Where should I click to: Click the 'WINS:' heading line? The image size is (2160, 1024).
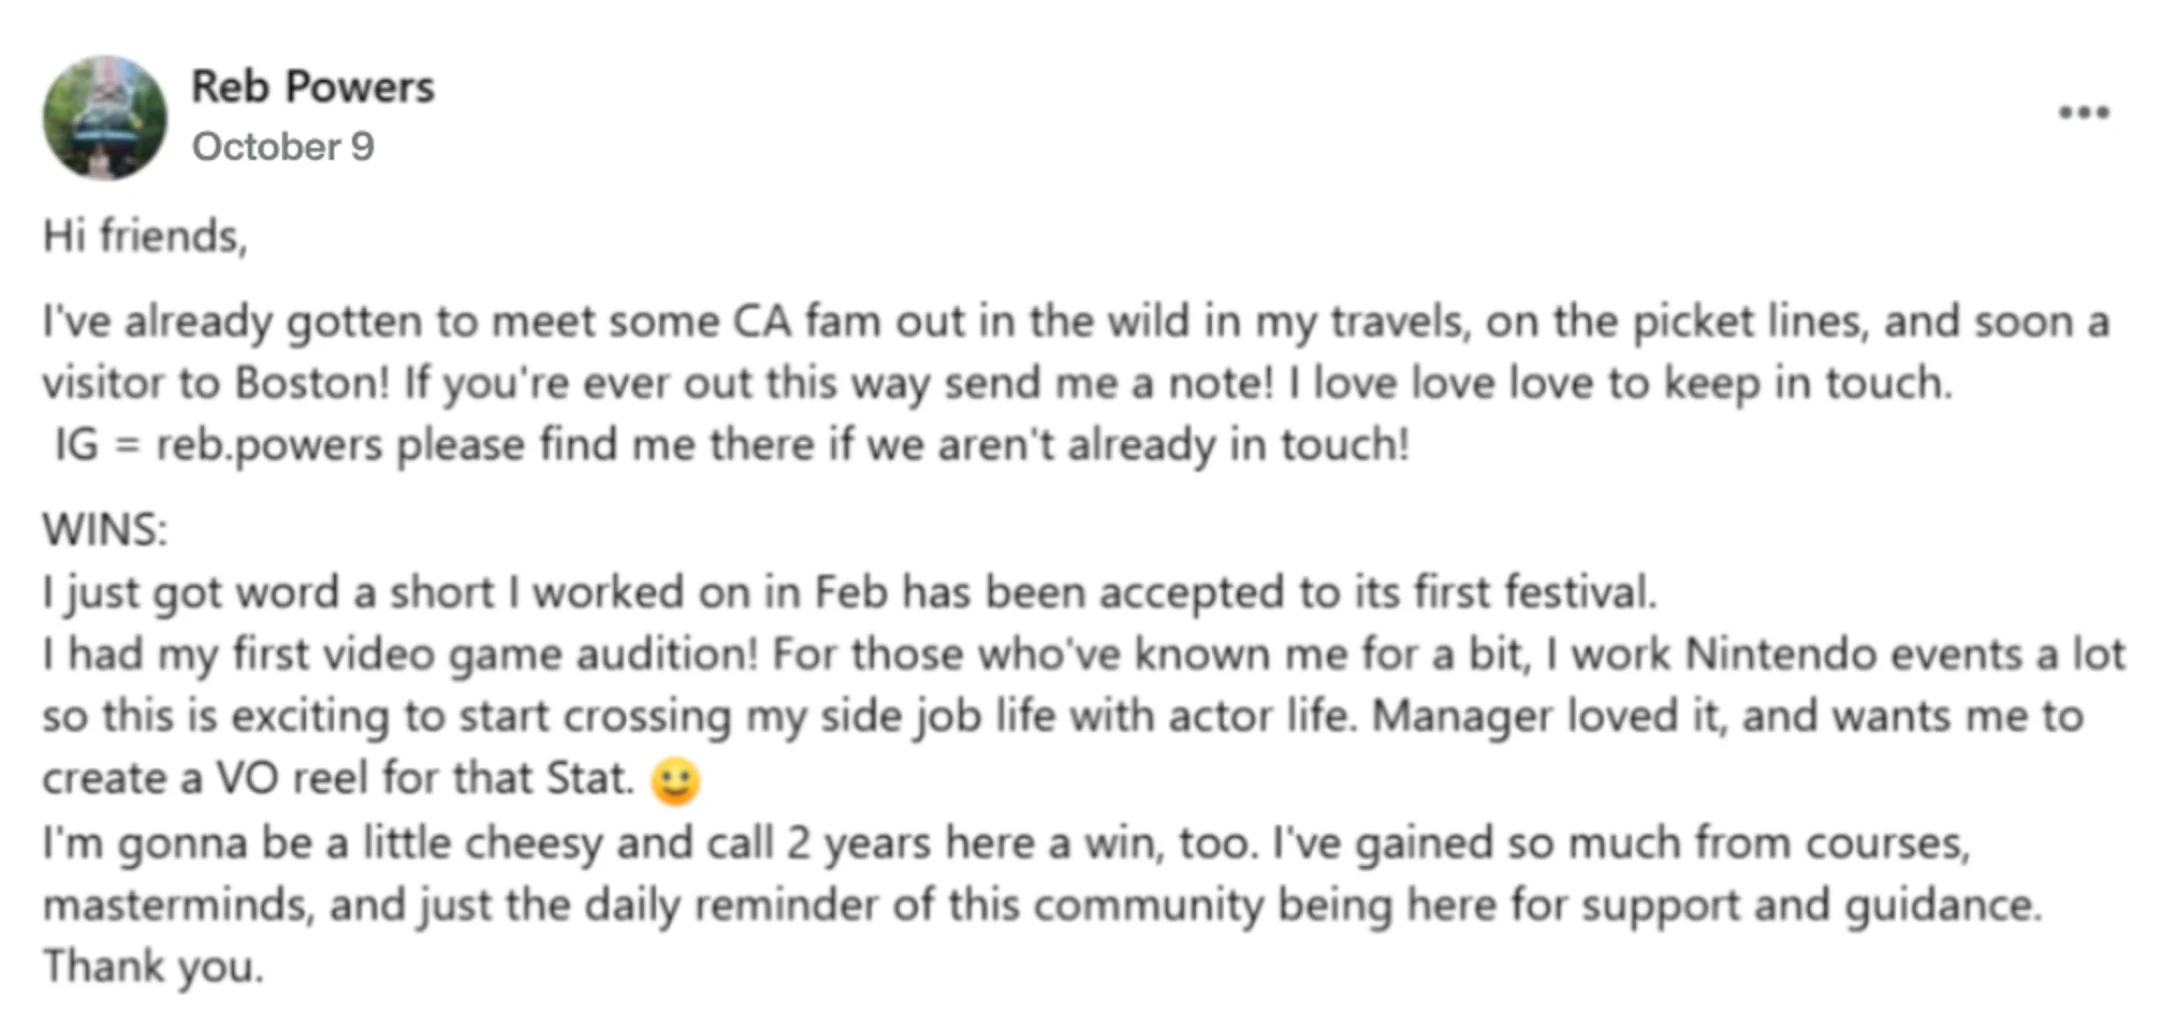pyautogui.click(x=105, y=530)
